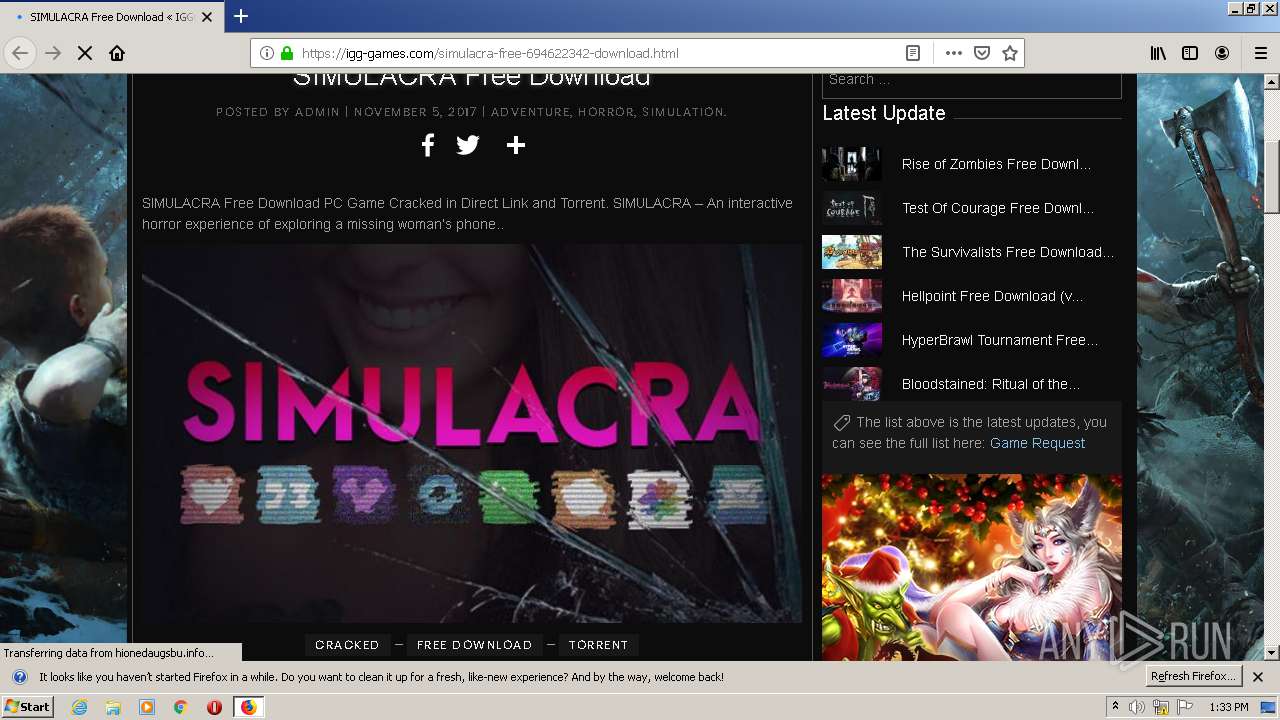Open the ADMIN author link

tap(317, 112)
